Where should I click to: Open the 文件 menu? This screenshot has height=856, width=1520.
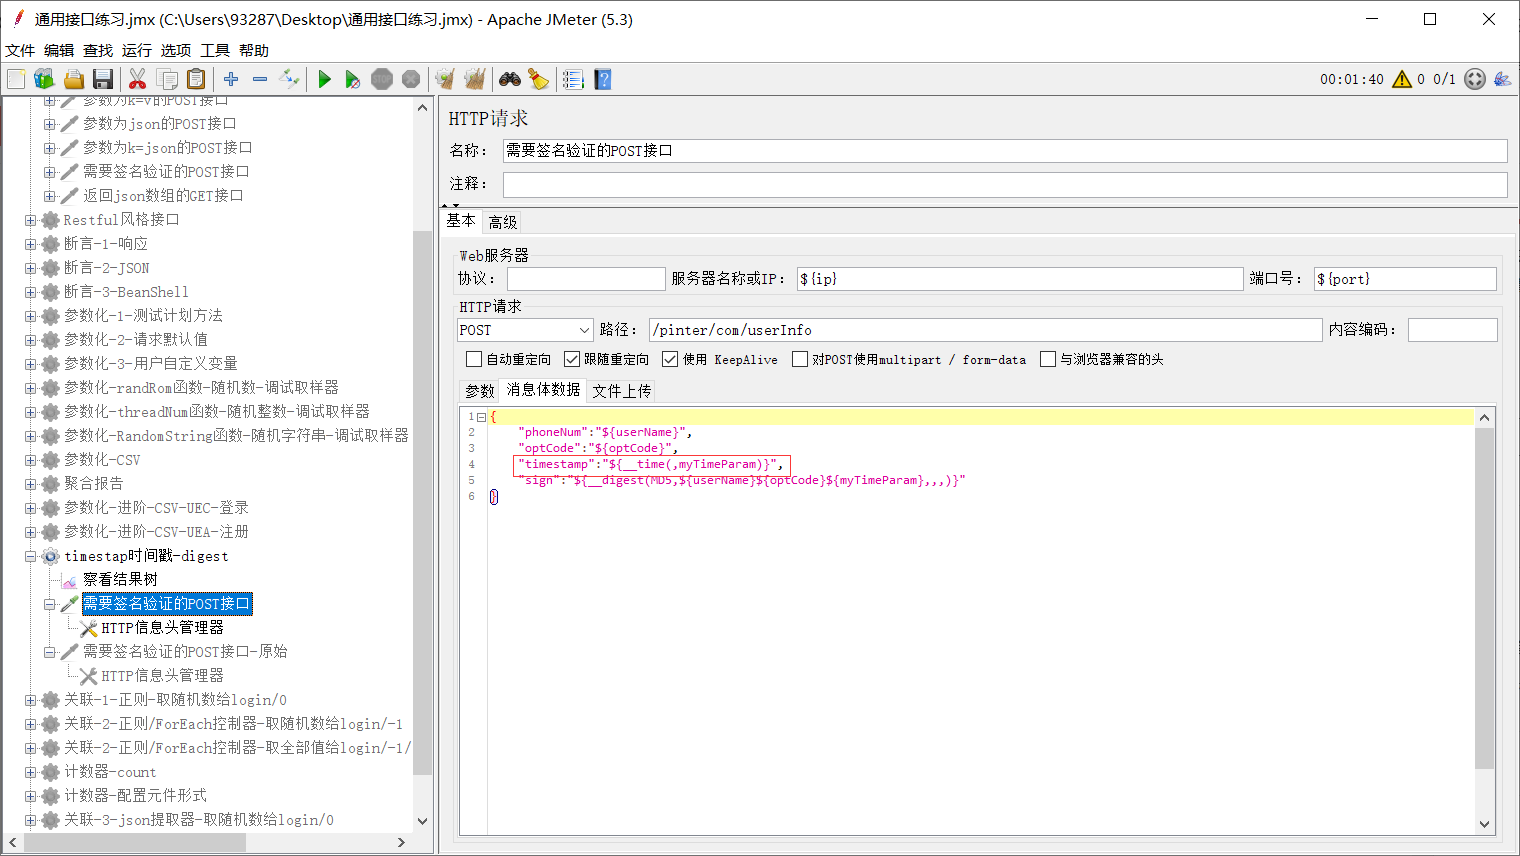click(20, 50)
